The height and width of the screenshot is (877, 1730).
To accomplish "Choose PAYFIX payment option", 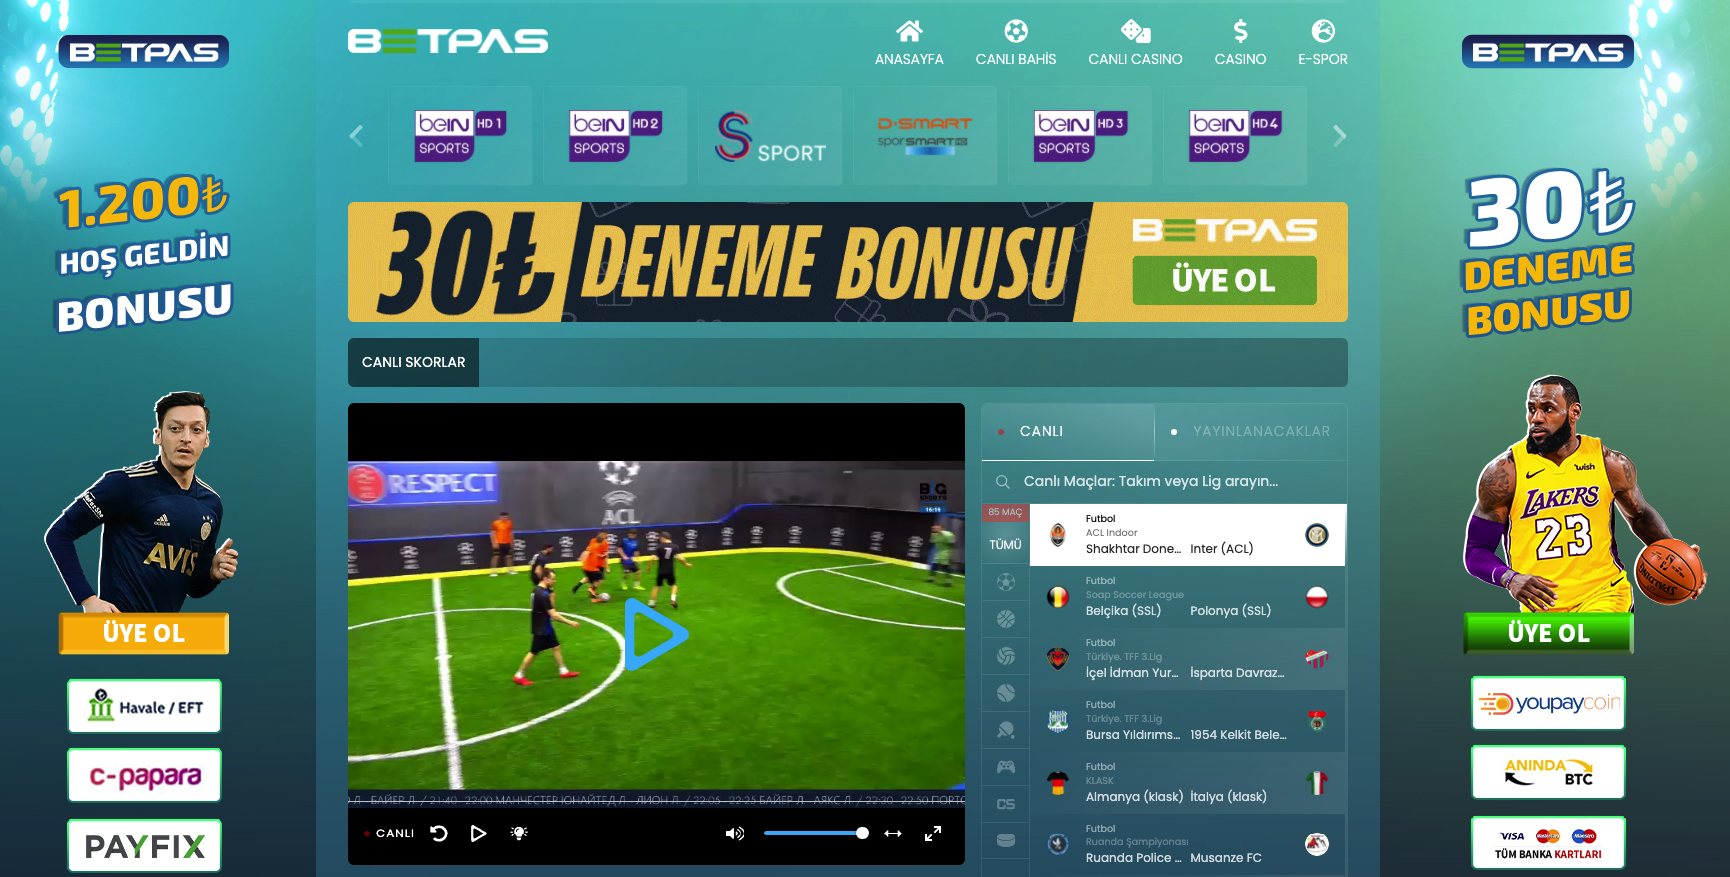I will pos(144,846).
